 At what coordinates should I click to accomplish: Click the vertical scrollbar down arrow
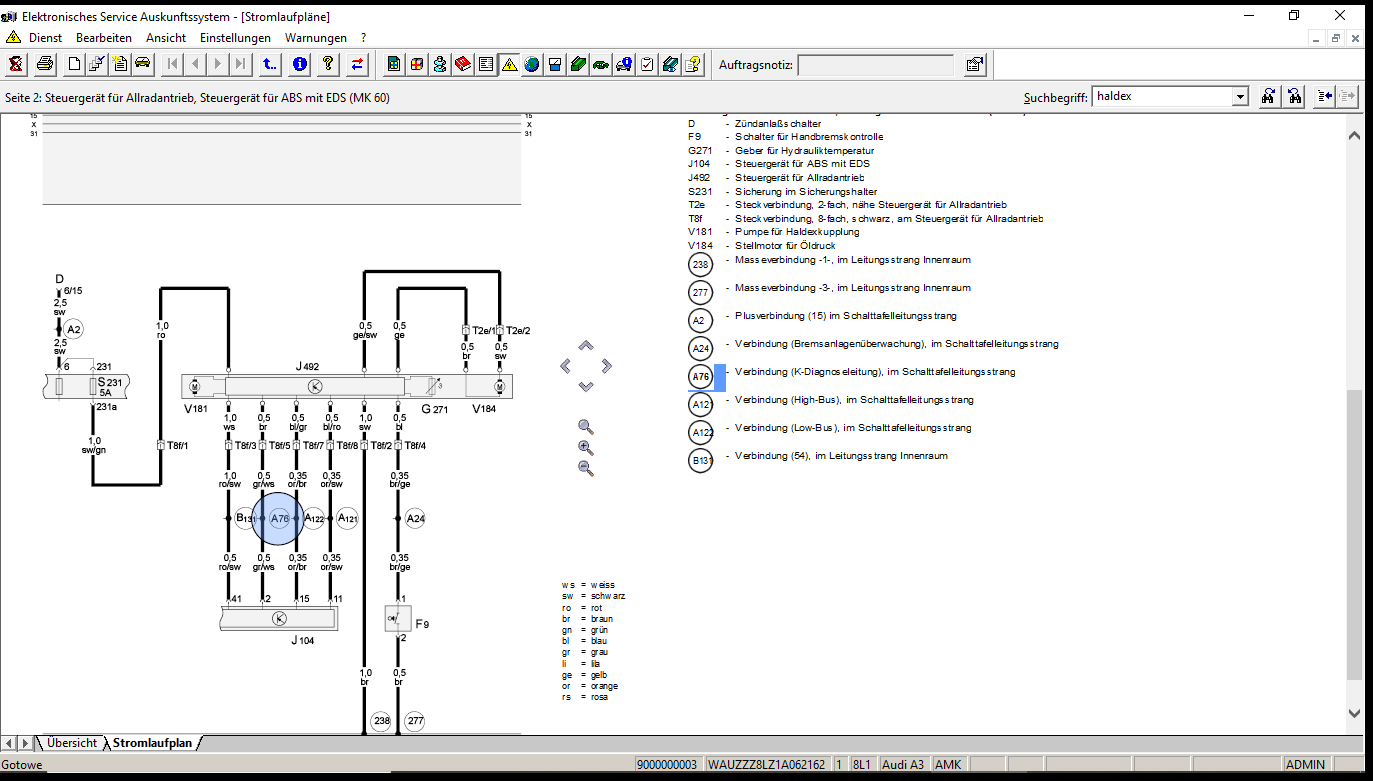(1355, 713)
